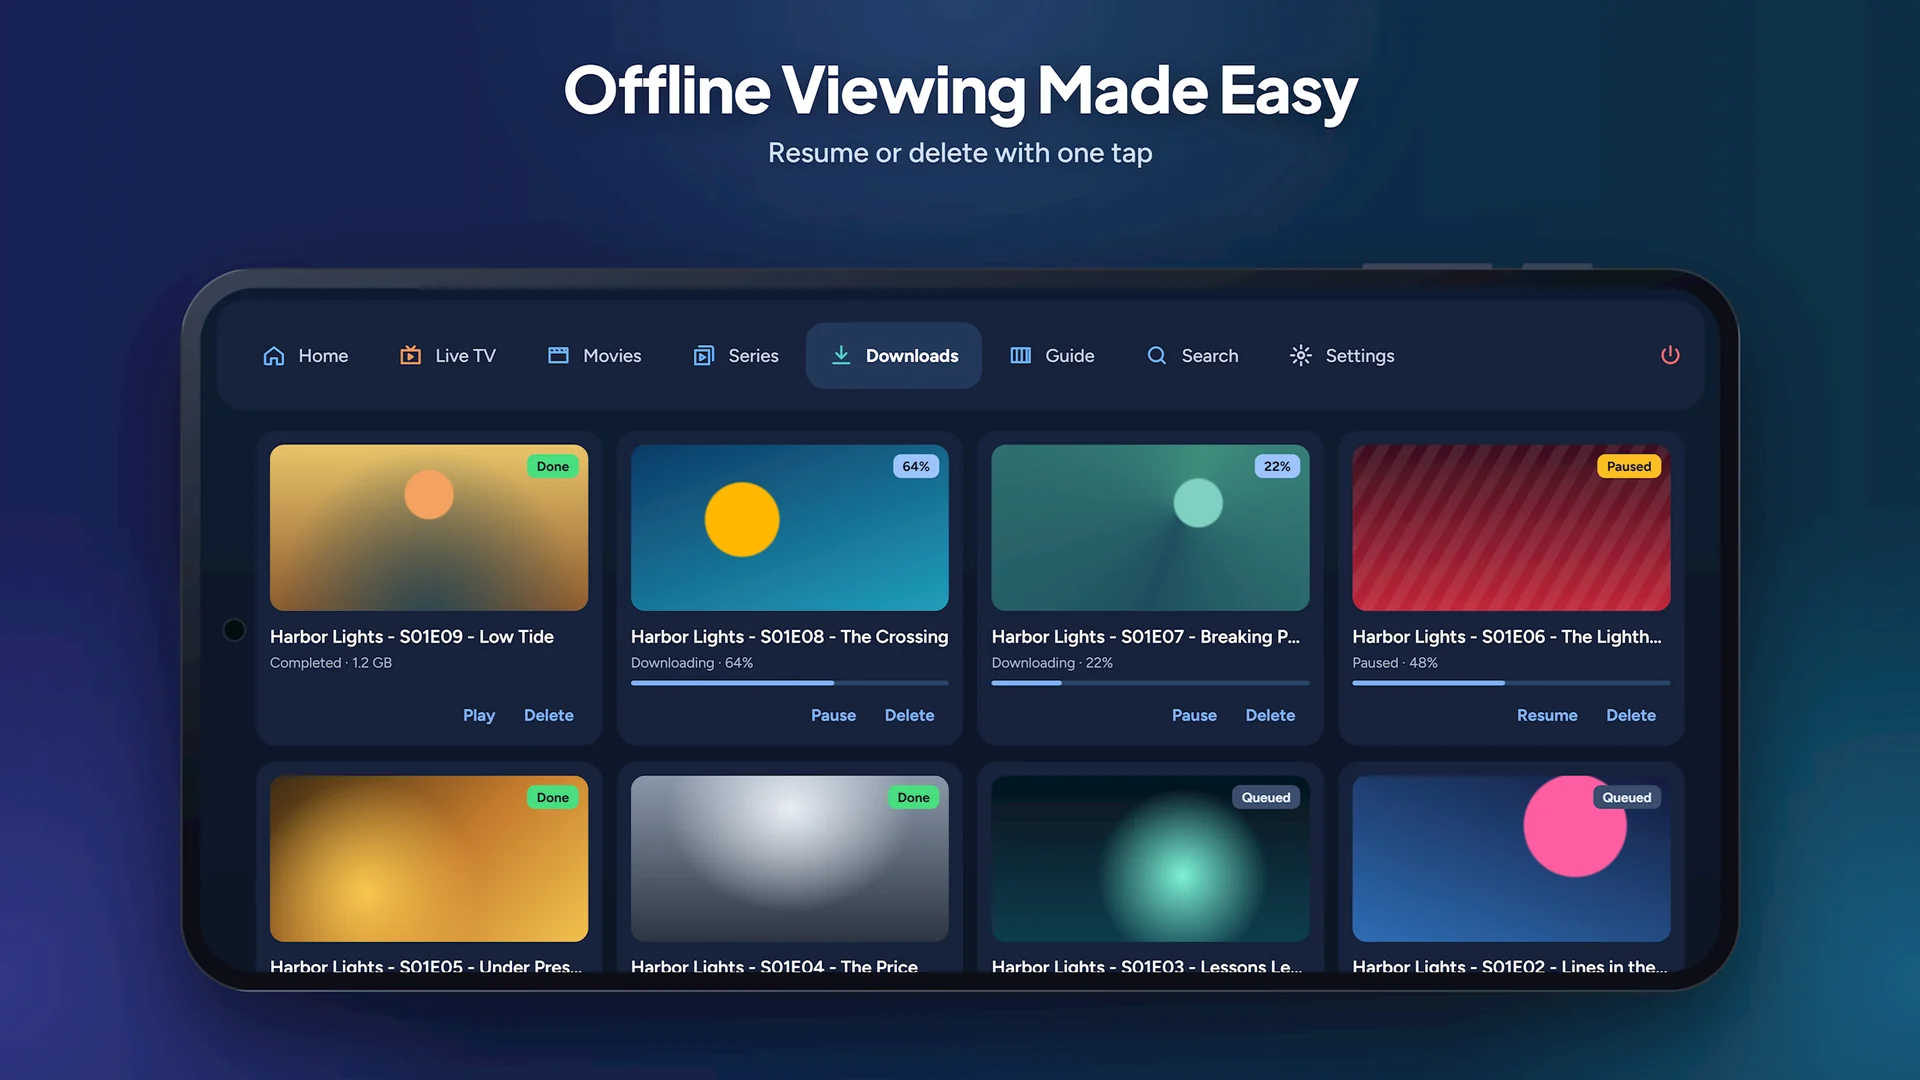This screenshot has height=1080, width=1920.
Task: Click the Home house icon
Action: click(274, 356)
